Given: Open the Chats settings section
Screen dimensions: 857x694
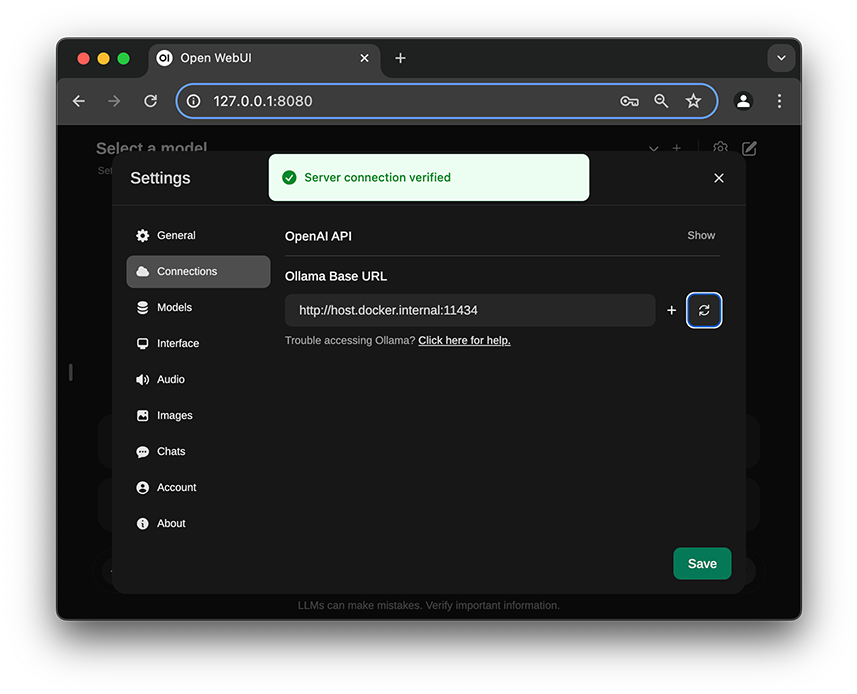Looking at the screenshot, I should (x=198, y=452).
